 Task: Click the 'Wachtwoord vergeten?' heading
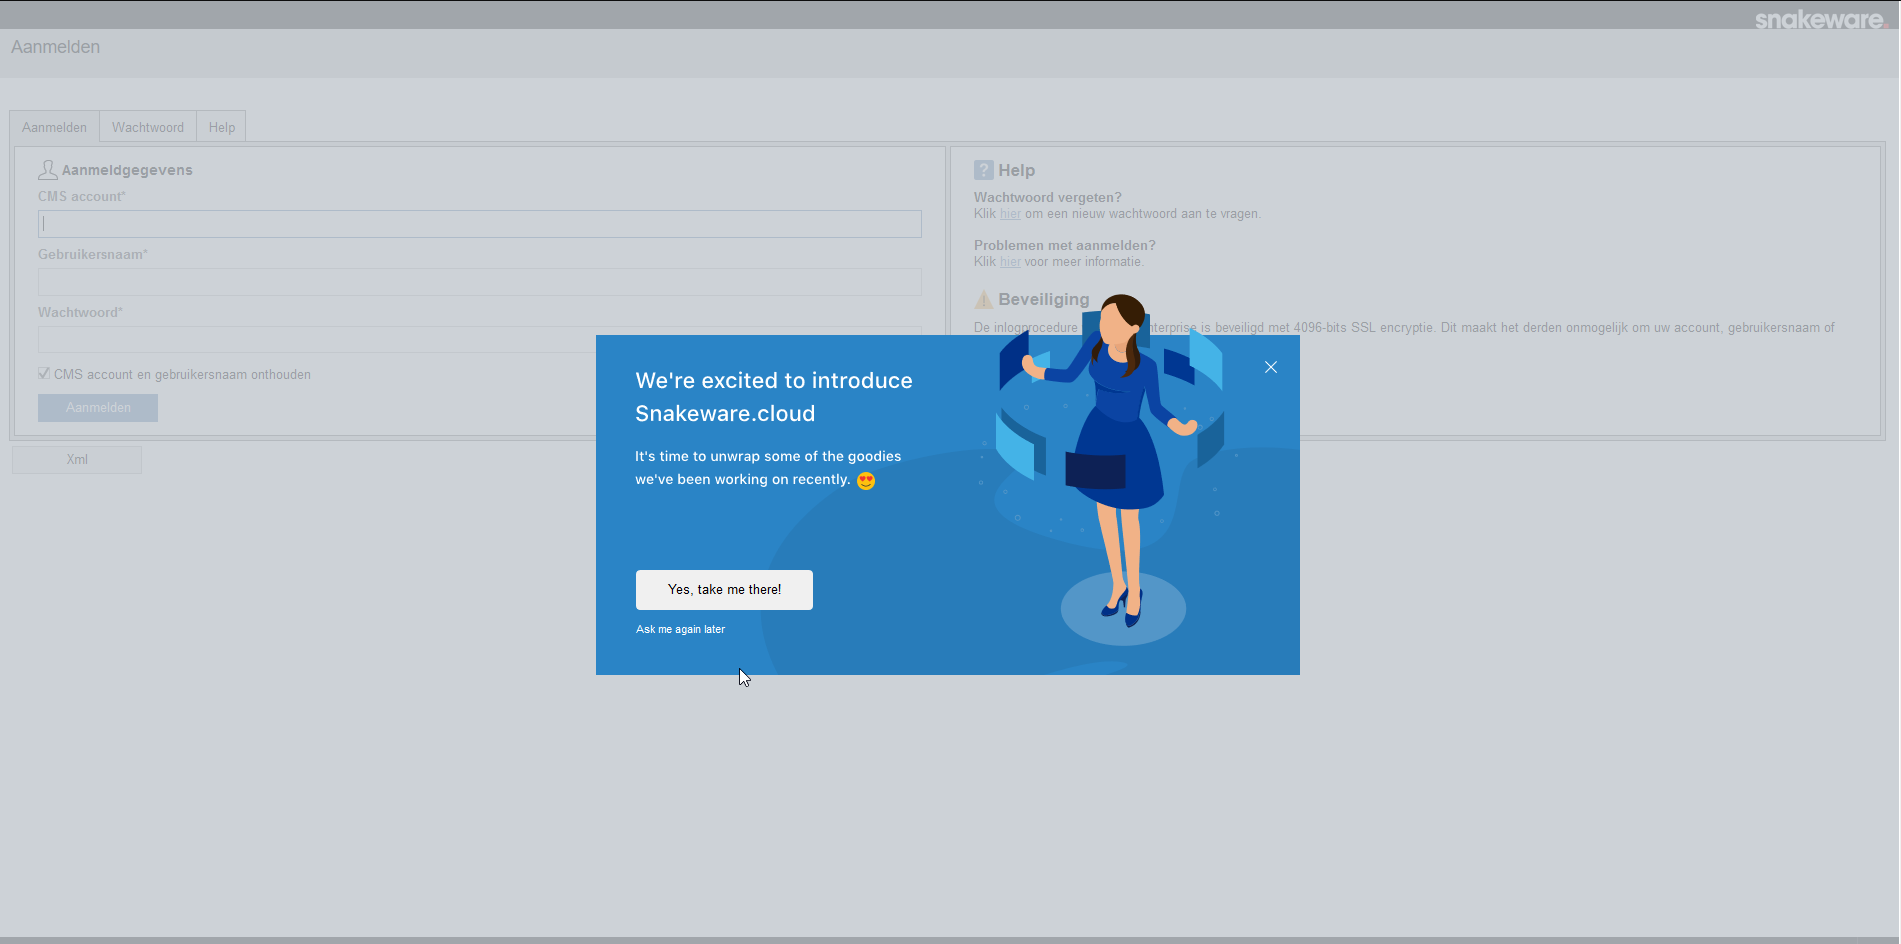(x=1048, y=197)
